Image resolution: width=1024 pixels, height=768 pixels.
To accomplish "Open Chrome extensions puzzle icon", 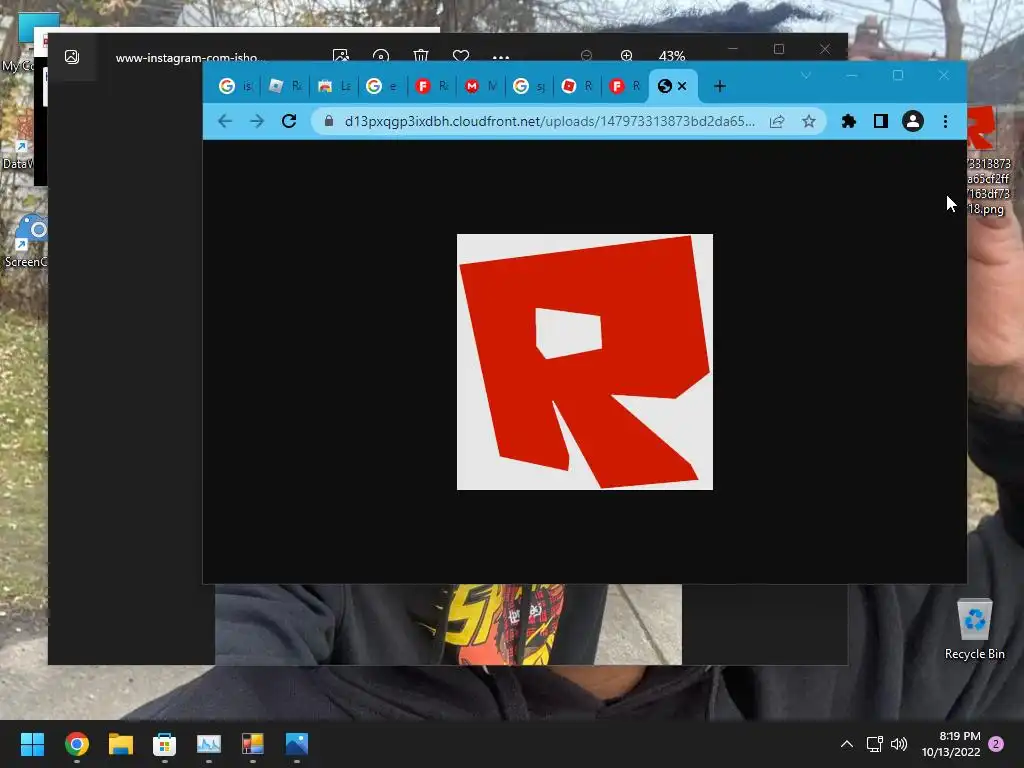I will [x=848, y=121].
